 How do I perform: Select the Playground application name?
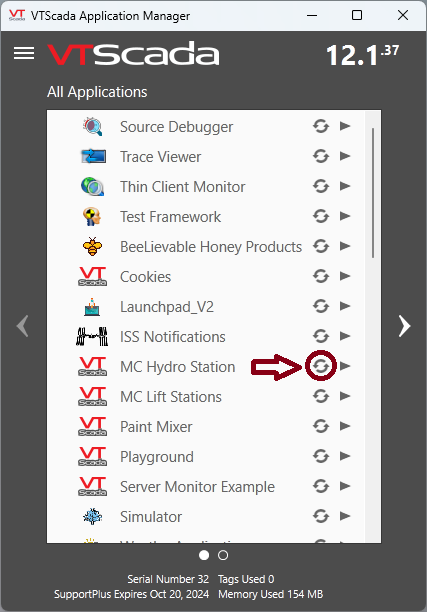pyautogui.click(x=157, y=457)
